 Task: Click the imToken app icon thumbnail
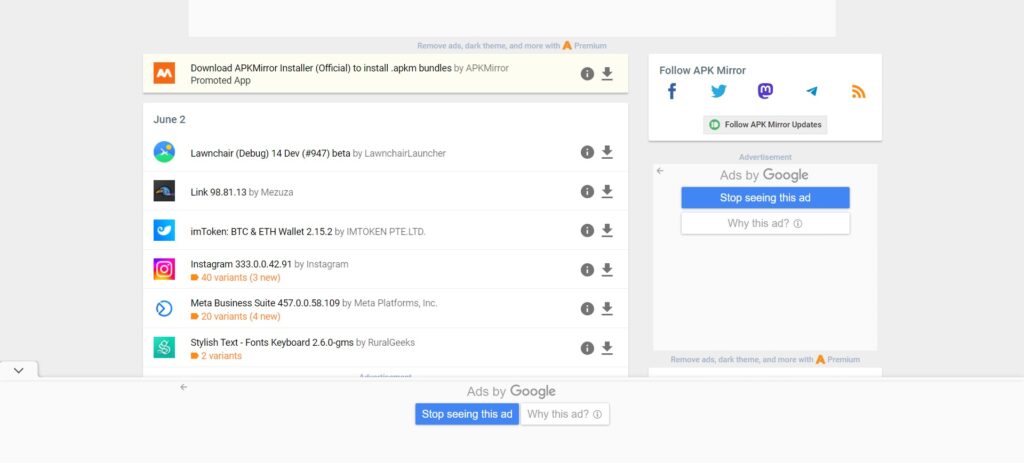coord(164,230)
